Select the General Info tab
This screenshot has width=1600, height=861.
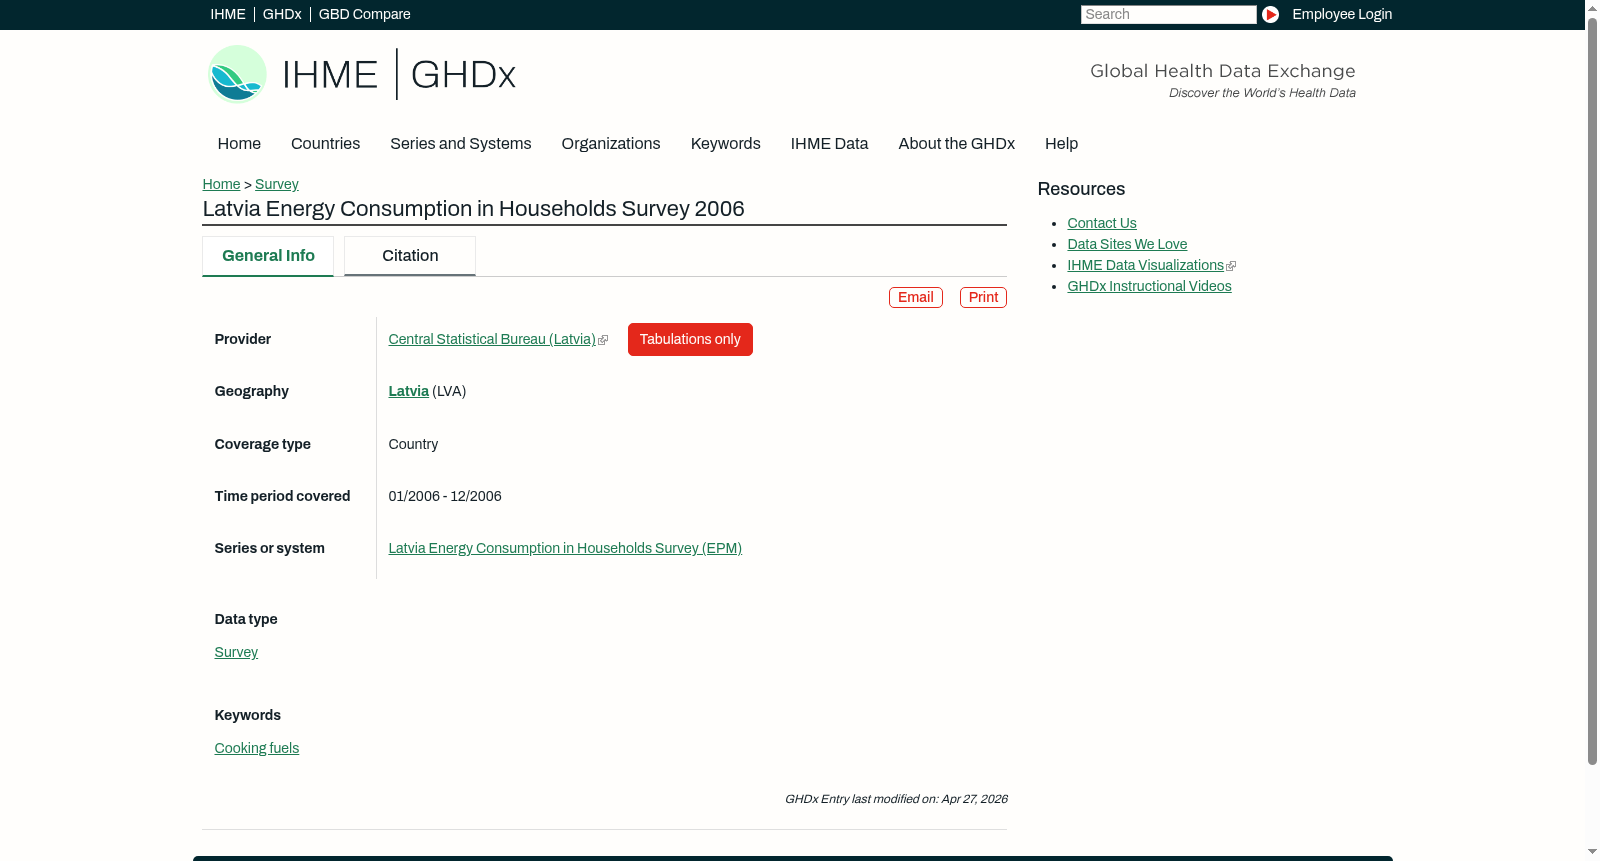point(268,256)
